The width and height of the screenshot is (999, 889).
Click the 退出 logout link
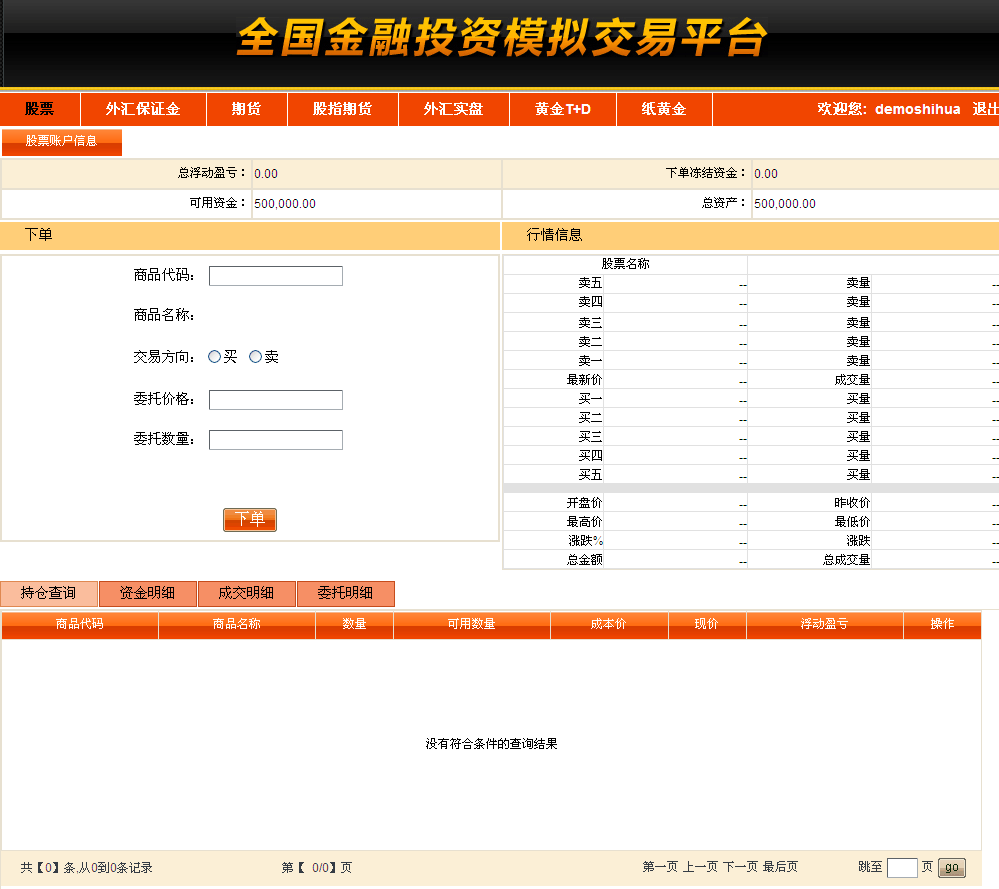click(985, 109)
